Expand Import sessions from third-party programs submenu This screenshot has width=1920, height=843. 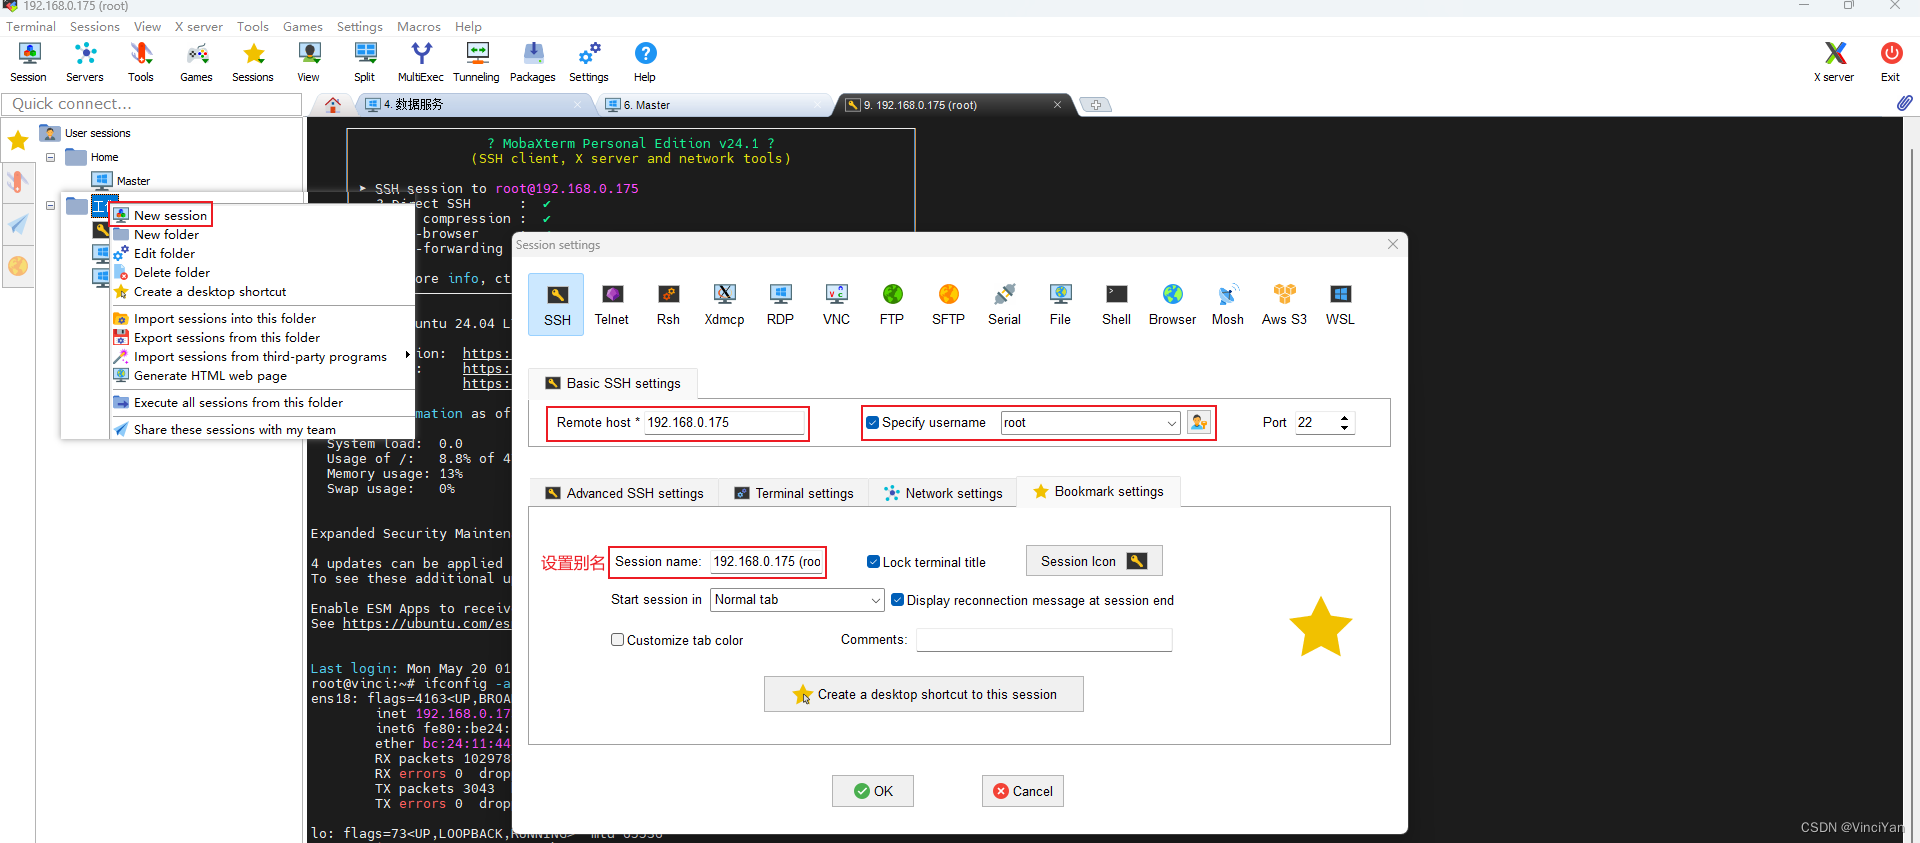[263, 357]
